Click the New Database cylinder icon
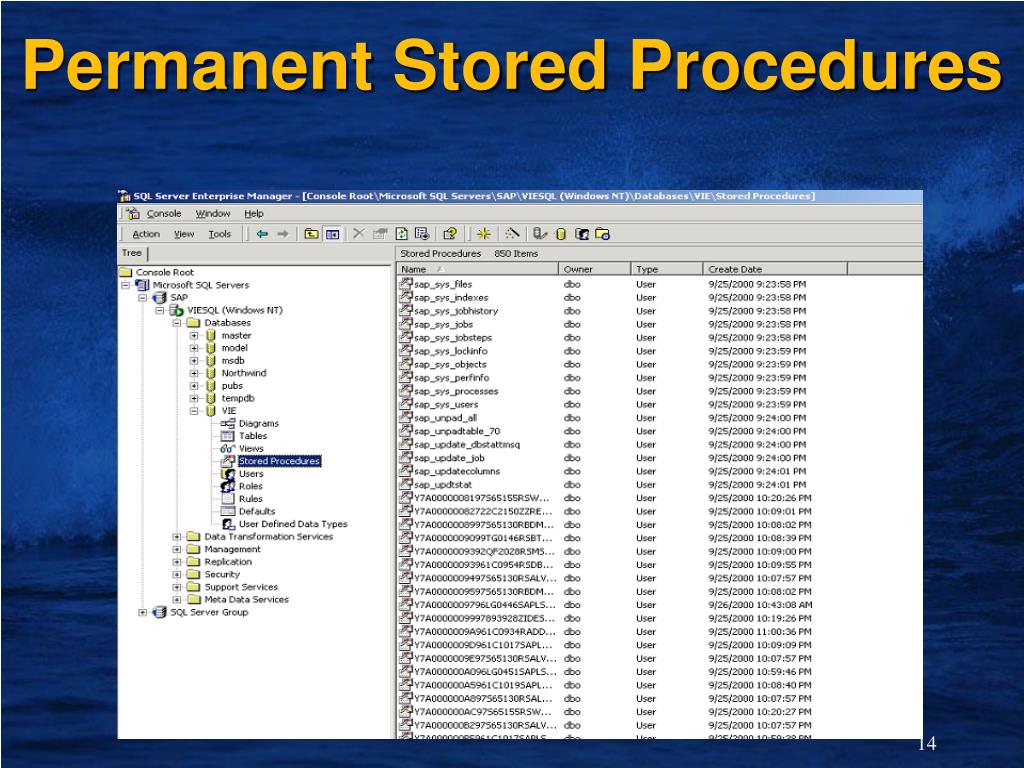 (560, 234)
